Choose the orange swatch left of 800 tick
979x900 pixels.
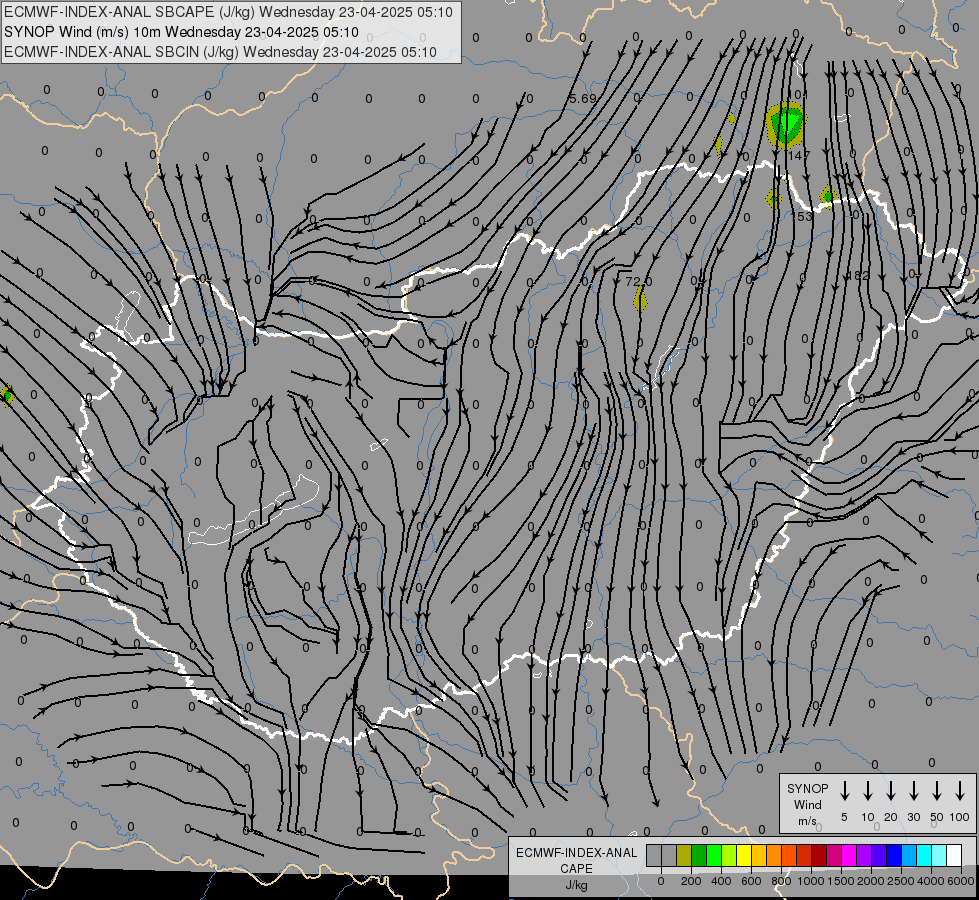pos(774,855)
